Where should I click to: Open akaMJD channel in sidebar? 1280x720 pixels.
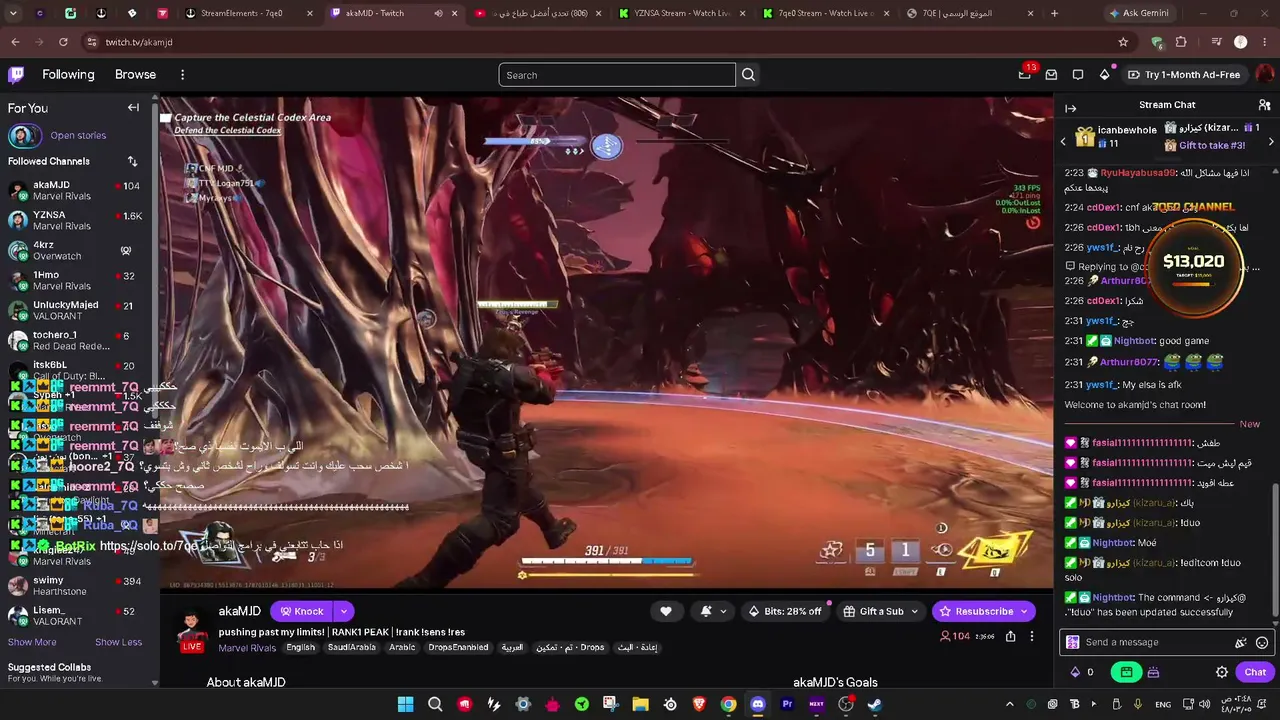click(74, 191)
